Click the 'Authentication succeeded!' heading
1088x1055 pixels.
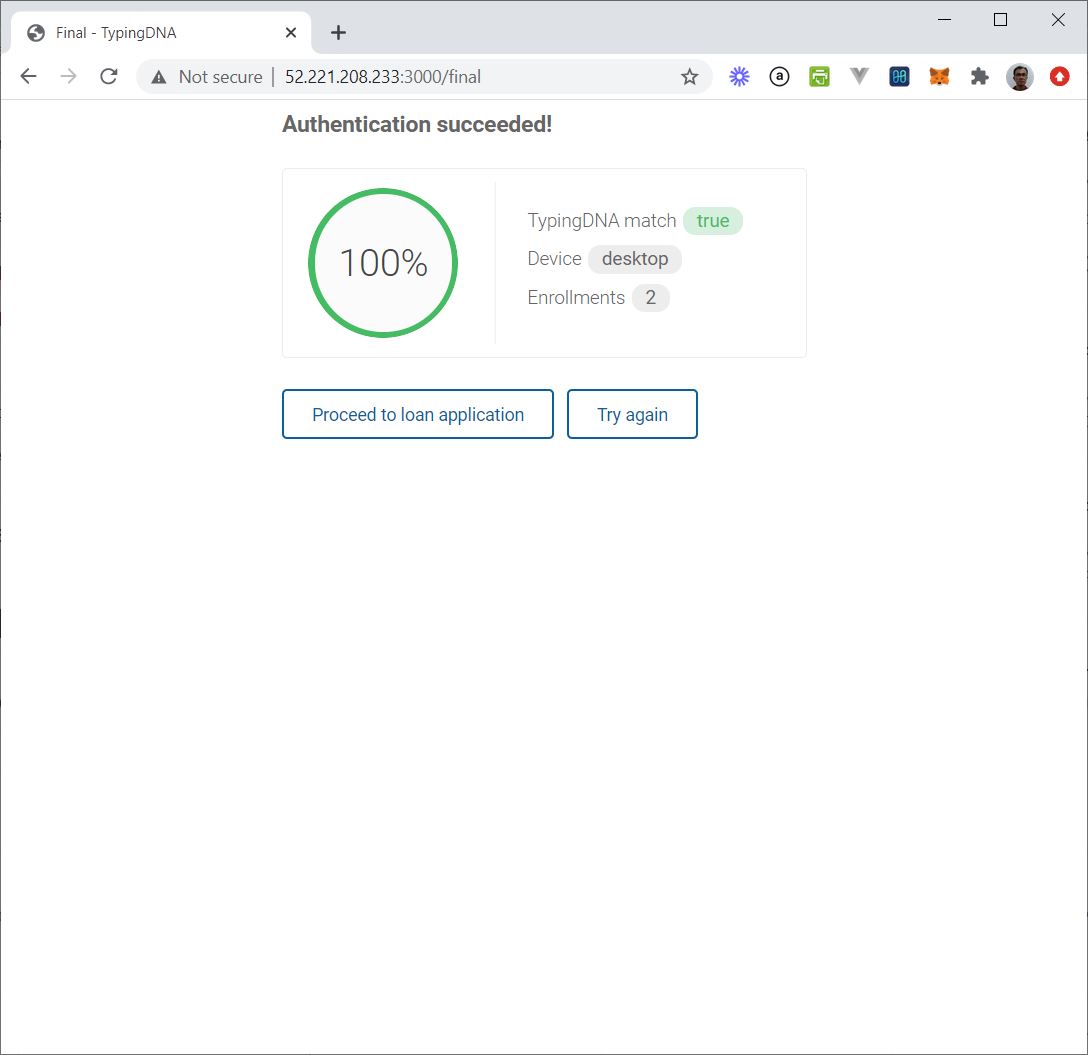(x=417, y=124)
